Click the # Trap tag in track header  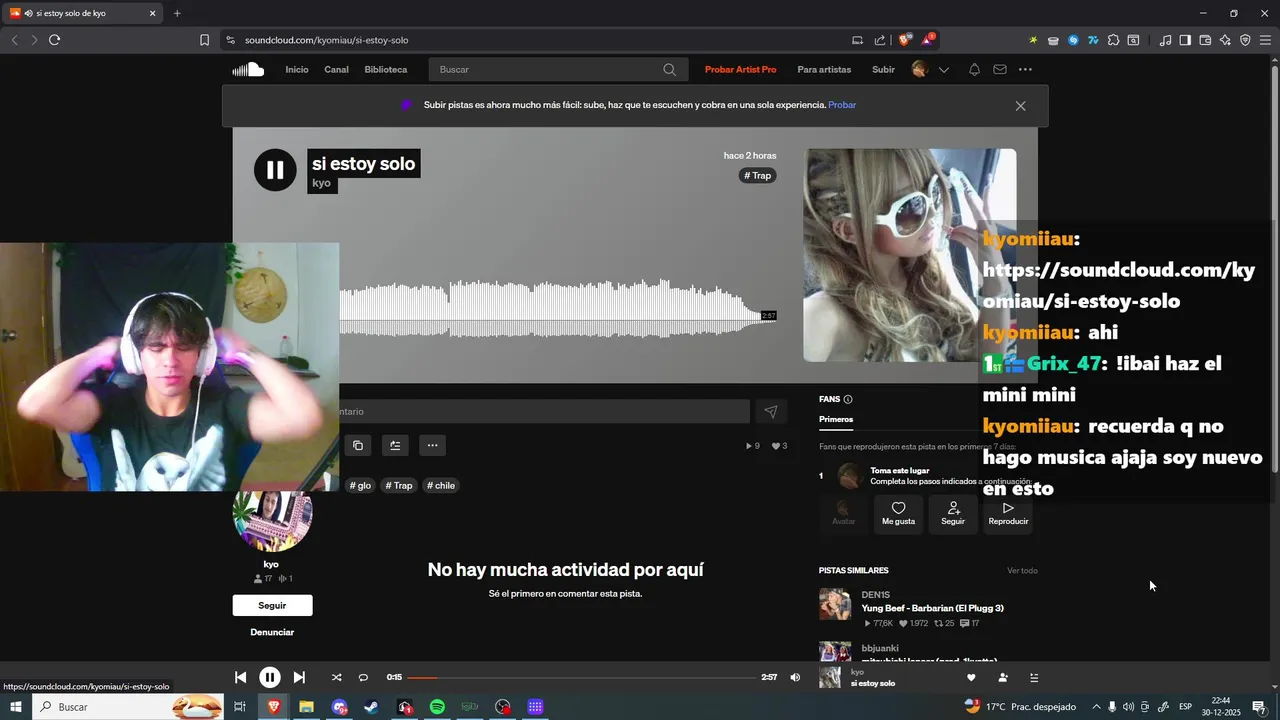[x=758, y=176]
